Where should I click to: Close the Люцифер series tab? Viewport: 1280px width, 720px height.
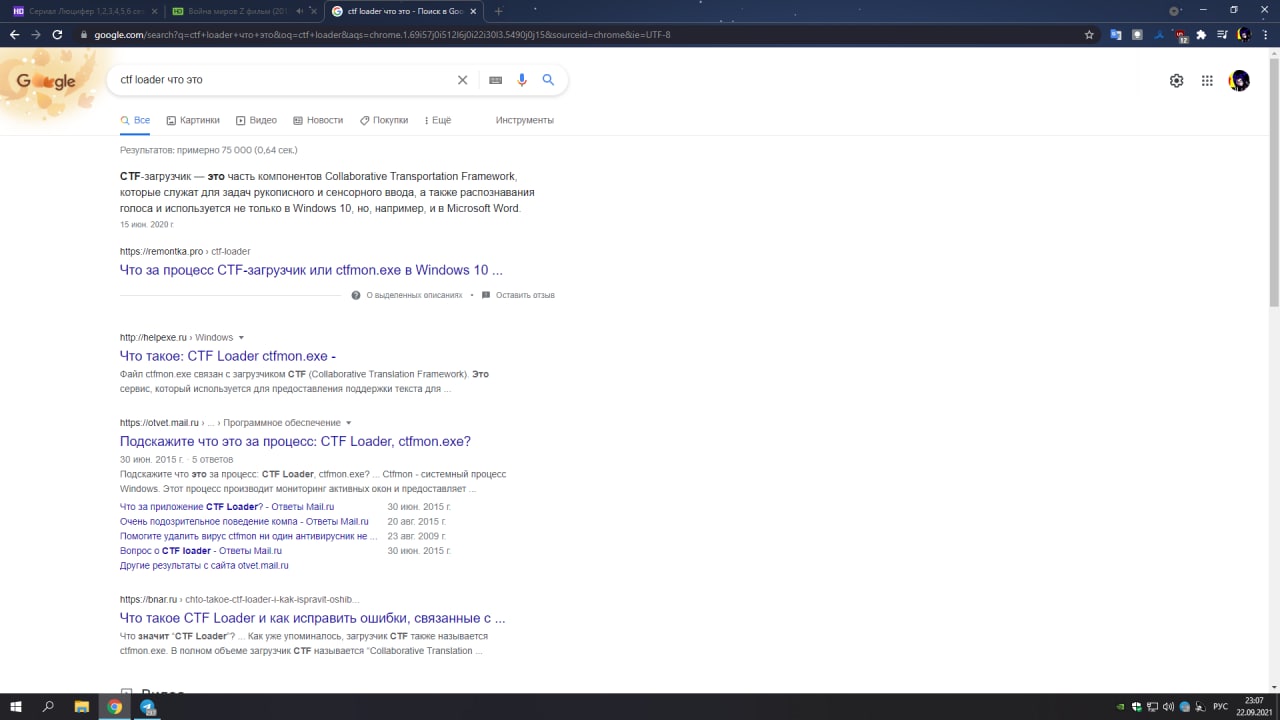point(154,11)
